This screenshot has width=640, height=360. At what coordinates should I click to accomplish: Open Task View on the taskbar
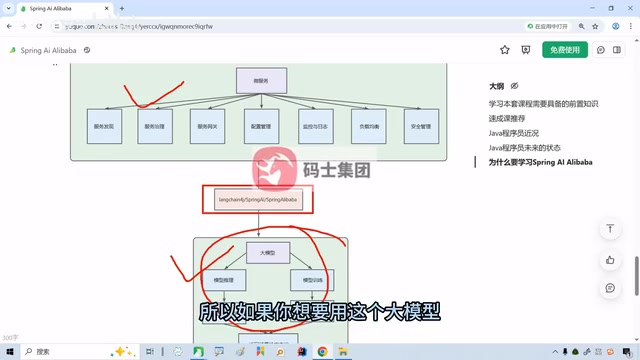tap(150, 351)
